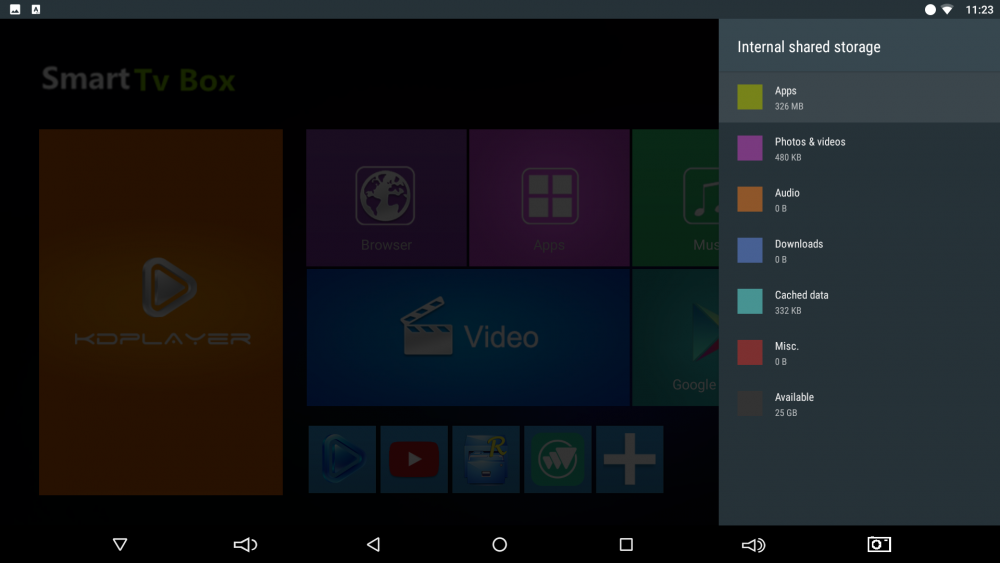Image resolution: width=1000 pixels, height=563 pixels.
Task: Tap the volume down icon in navigation bar
Action: click(245, 545)
